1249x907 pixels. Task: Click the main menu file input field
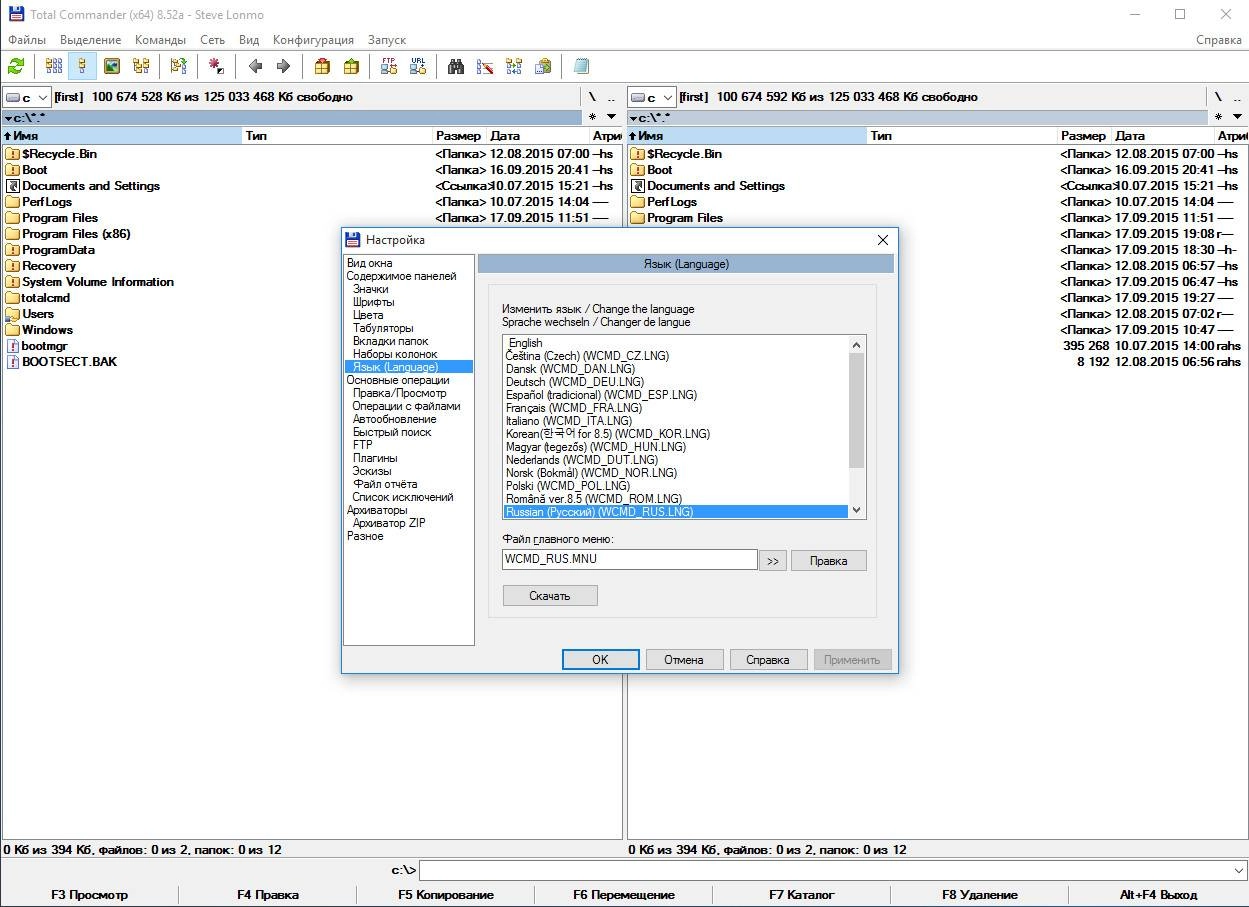(x=629, y=559)
